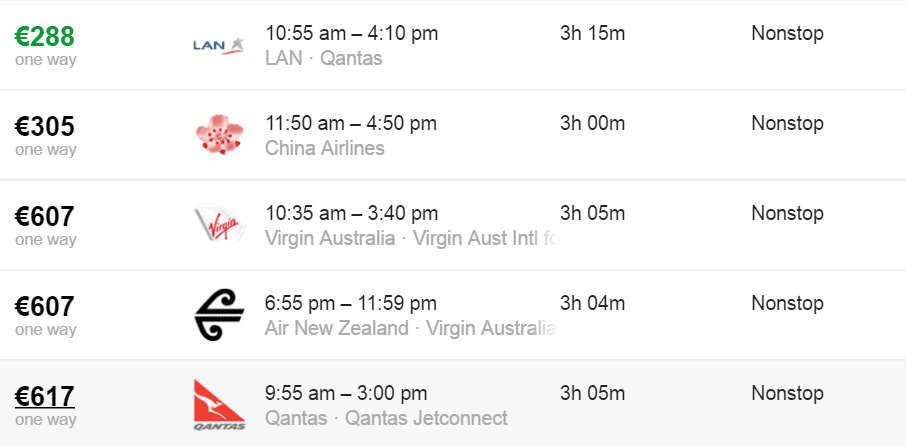Open the underlined €617 Qantas price

pyautogui.click(x=45, y=397)
